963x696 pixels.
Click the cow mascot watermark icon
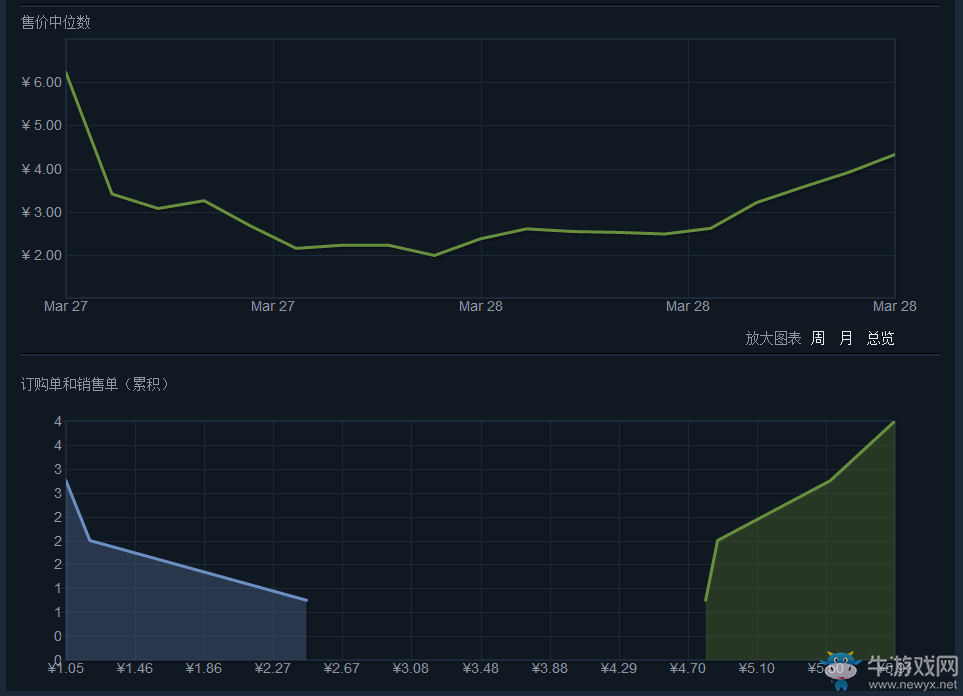click(x=843, y=671)
